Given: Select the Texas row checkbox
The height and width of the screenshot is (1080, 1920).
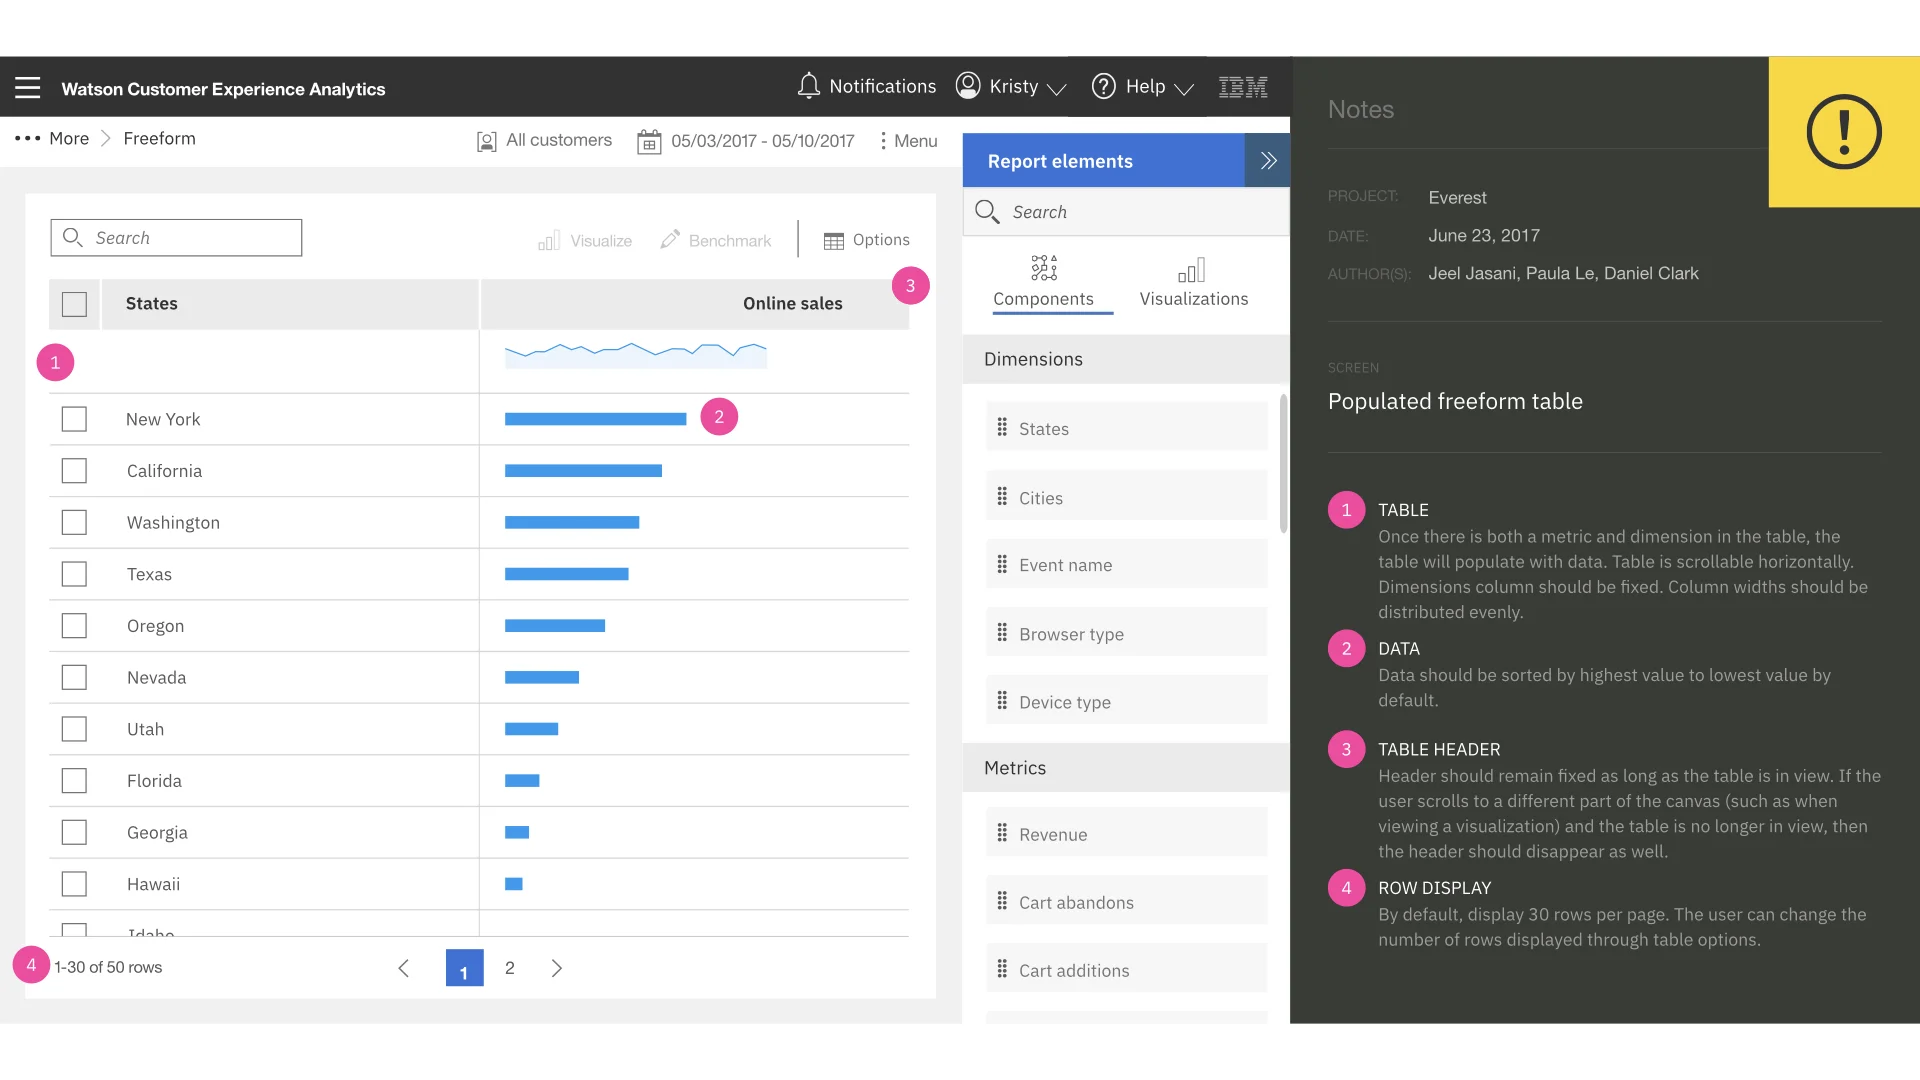Looking at the screenshot, I should coord(74,574).
